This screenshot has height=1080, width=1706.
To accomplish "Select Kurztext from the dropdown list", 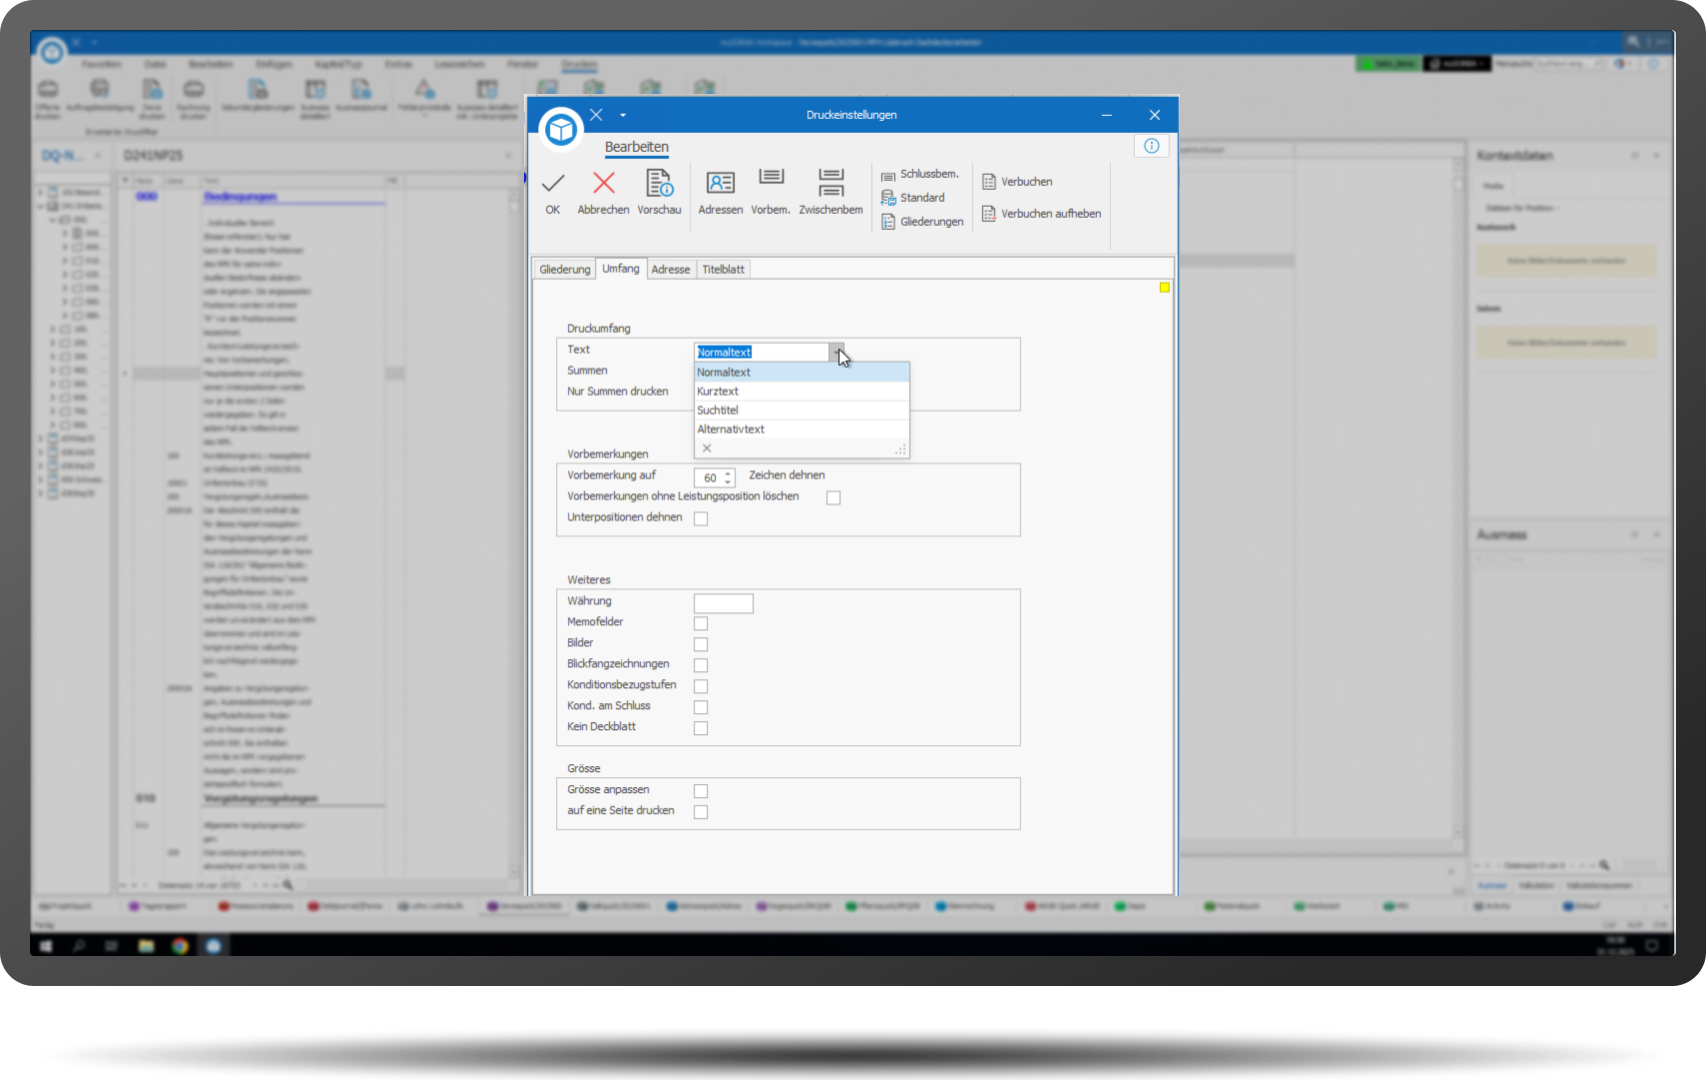I will point(718,391).
